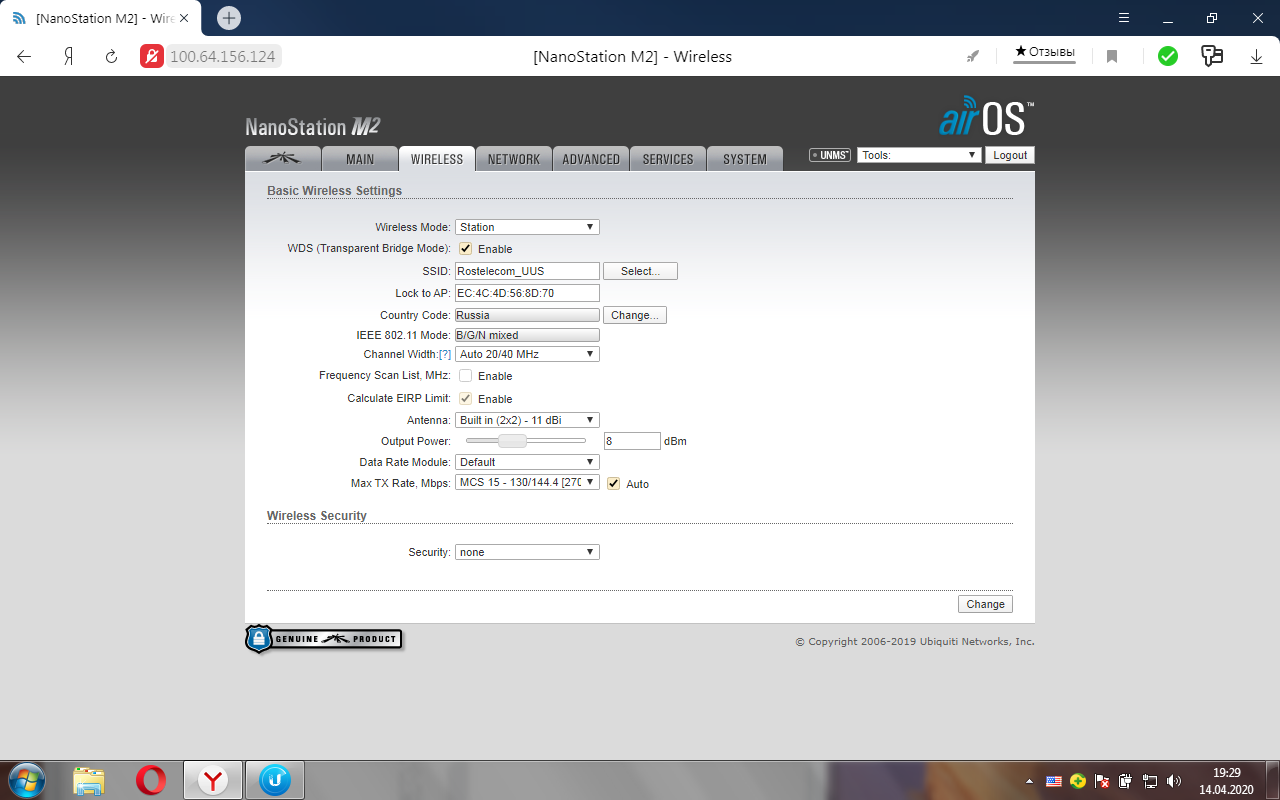Open the browser main menu
Image resolution: width=1280 pixels, height=800 pixels.
coord(1125,18)
